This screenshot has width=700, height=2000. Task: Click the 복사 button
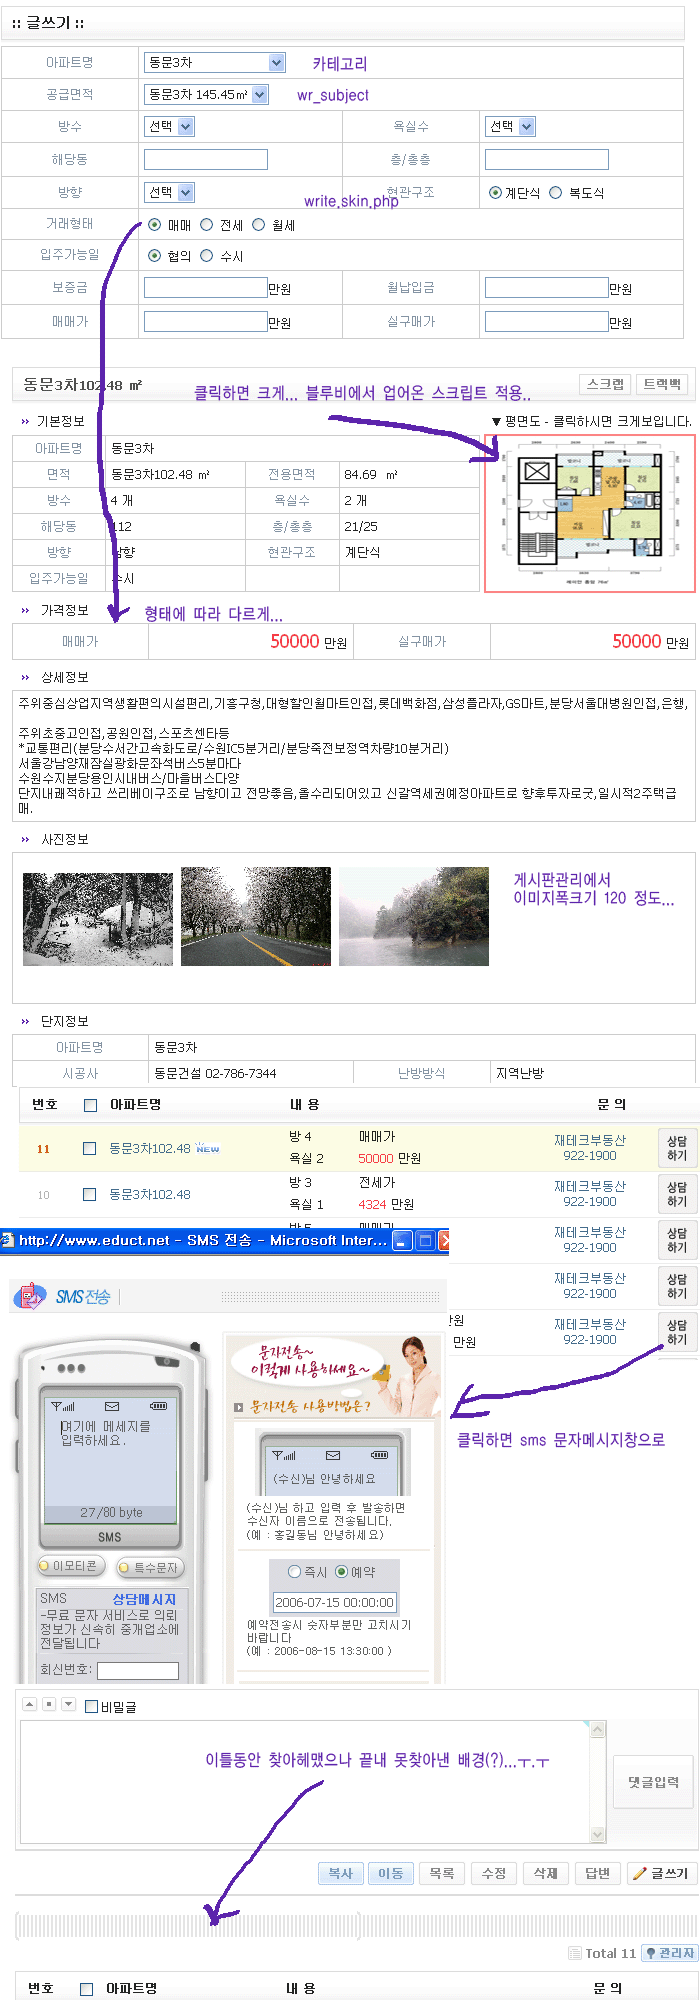pyautogui.click(x=340, y=1873)
